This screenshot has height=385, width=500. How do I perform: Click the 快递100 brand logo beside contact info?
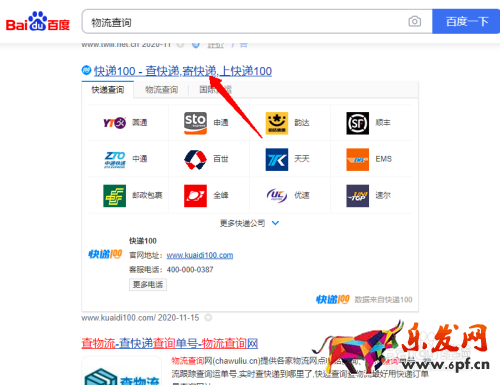click(105, 254)
